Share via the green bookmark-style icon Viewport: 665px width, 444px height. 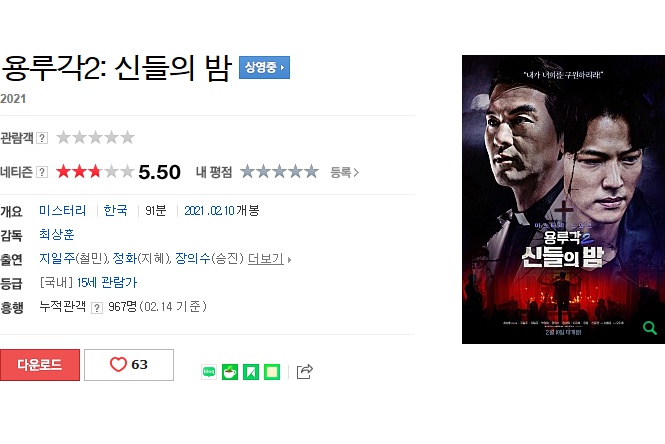(251, 372)
